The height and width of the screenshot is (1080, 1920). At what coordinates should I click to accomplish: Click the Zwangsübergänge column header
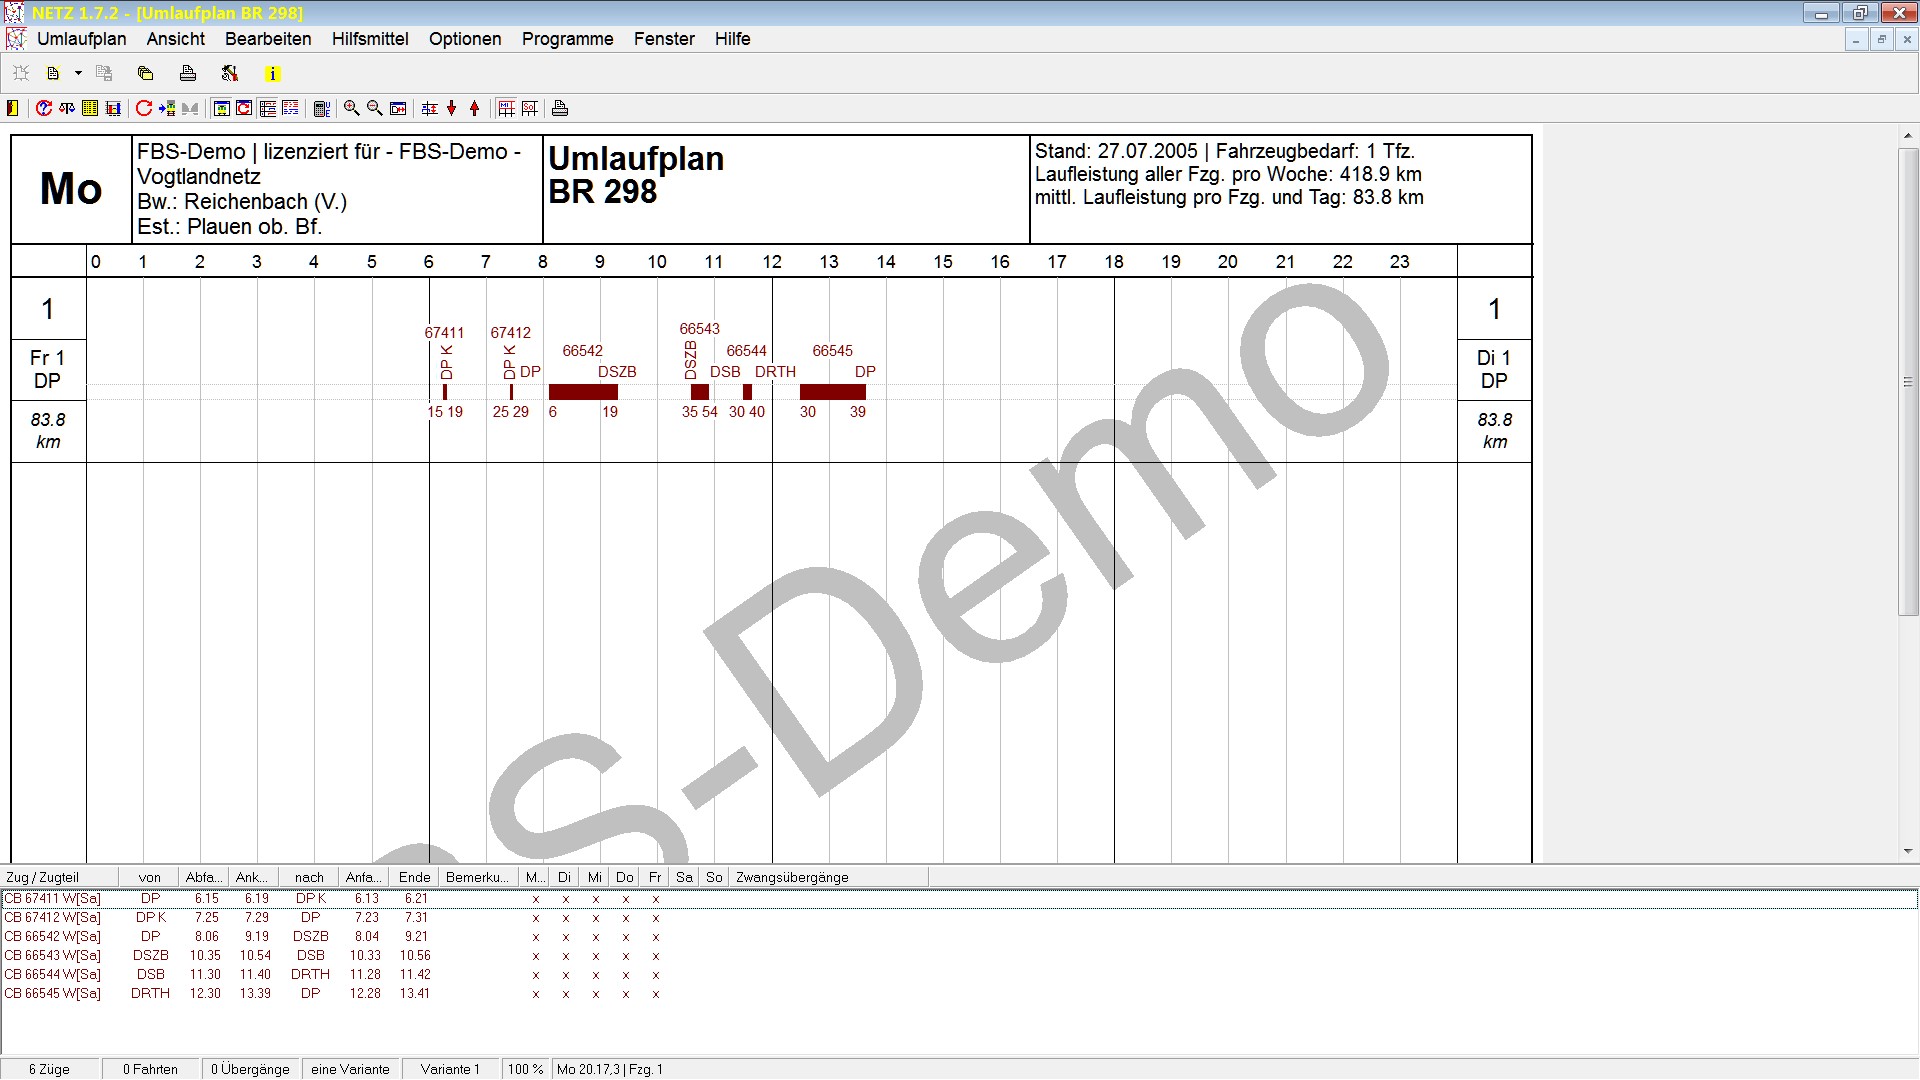[792, 877]
